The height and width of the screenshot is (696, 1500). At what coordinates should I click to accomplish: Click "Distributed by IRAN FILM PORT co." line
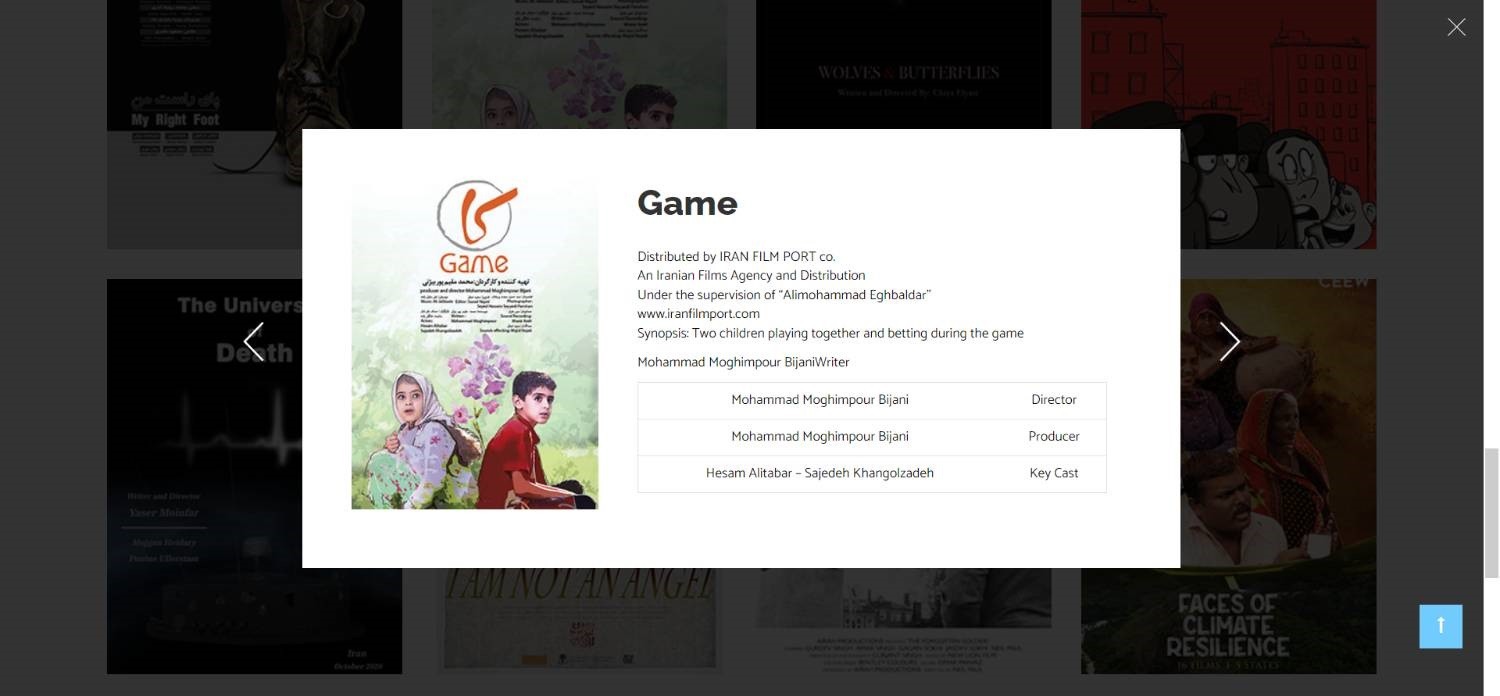click(736, 257)
